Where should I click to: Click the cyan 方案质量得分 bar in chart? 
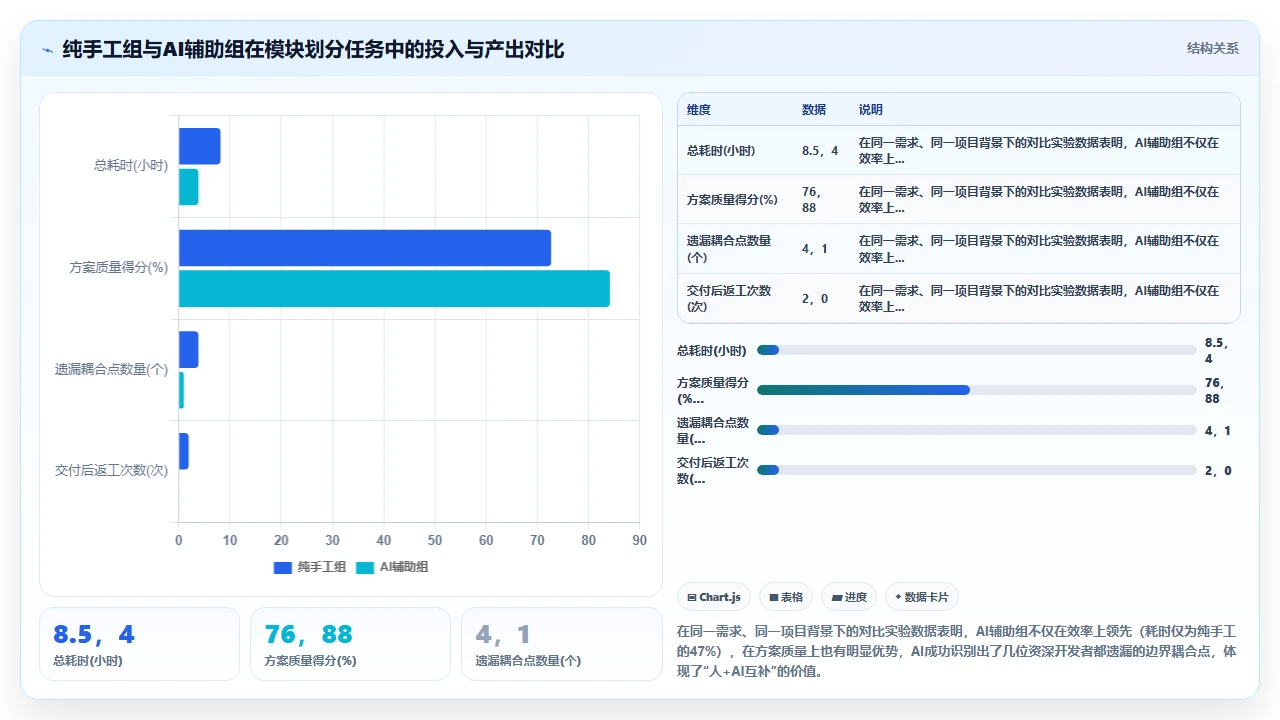pos(394,289)
